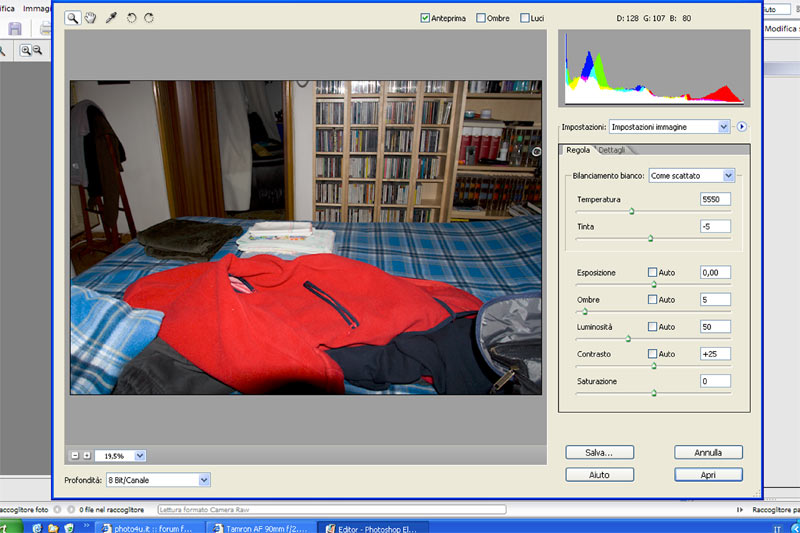The image size is (800, 533).
Task: Open the Impostazioni immagine dropdown
Action: click(x=669, y=126)
